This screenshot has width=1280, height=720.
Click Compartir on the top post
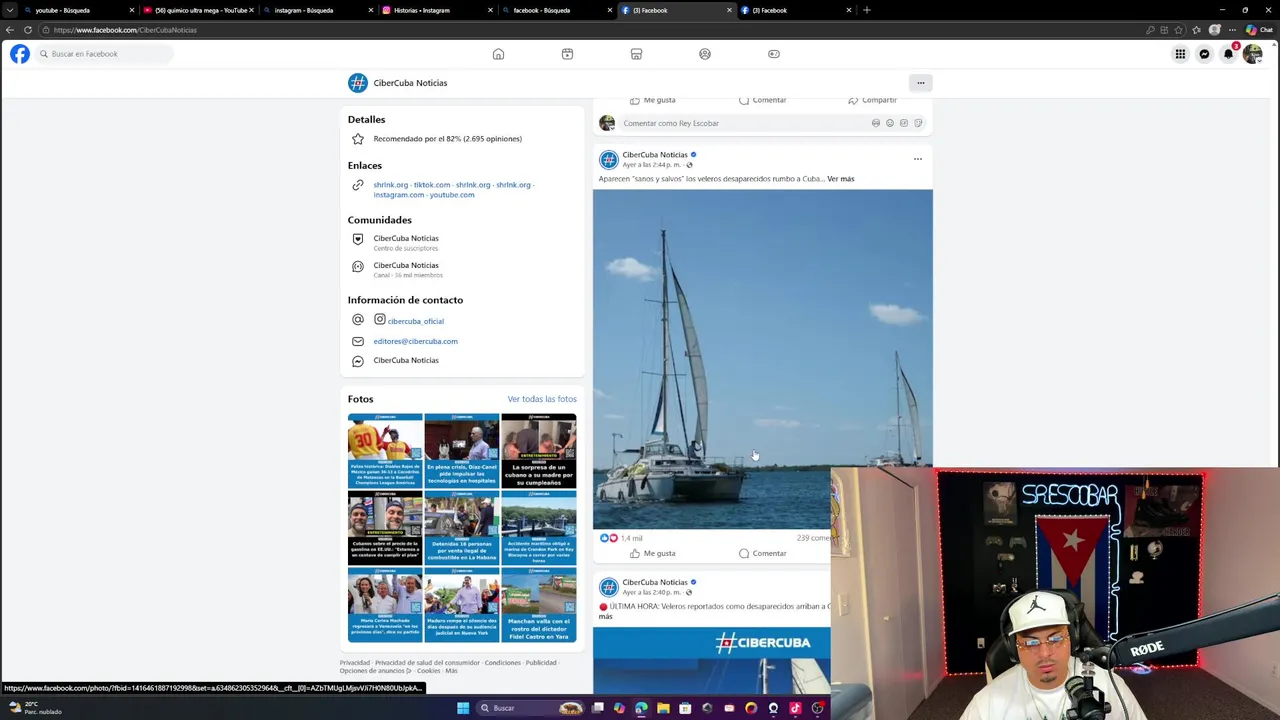coord(872,100)
